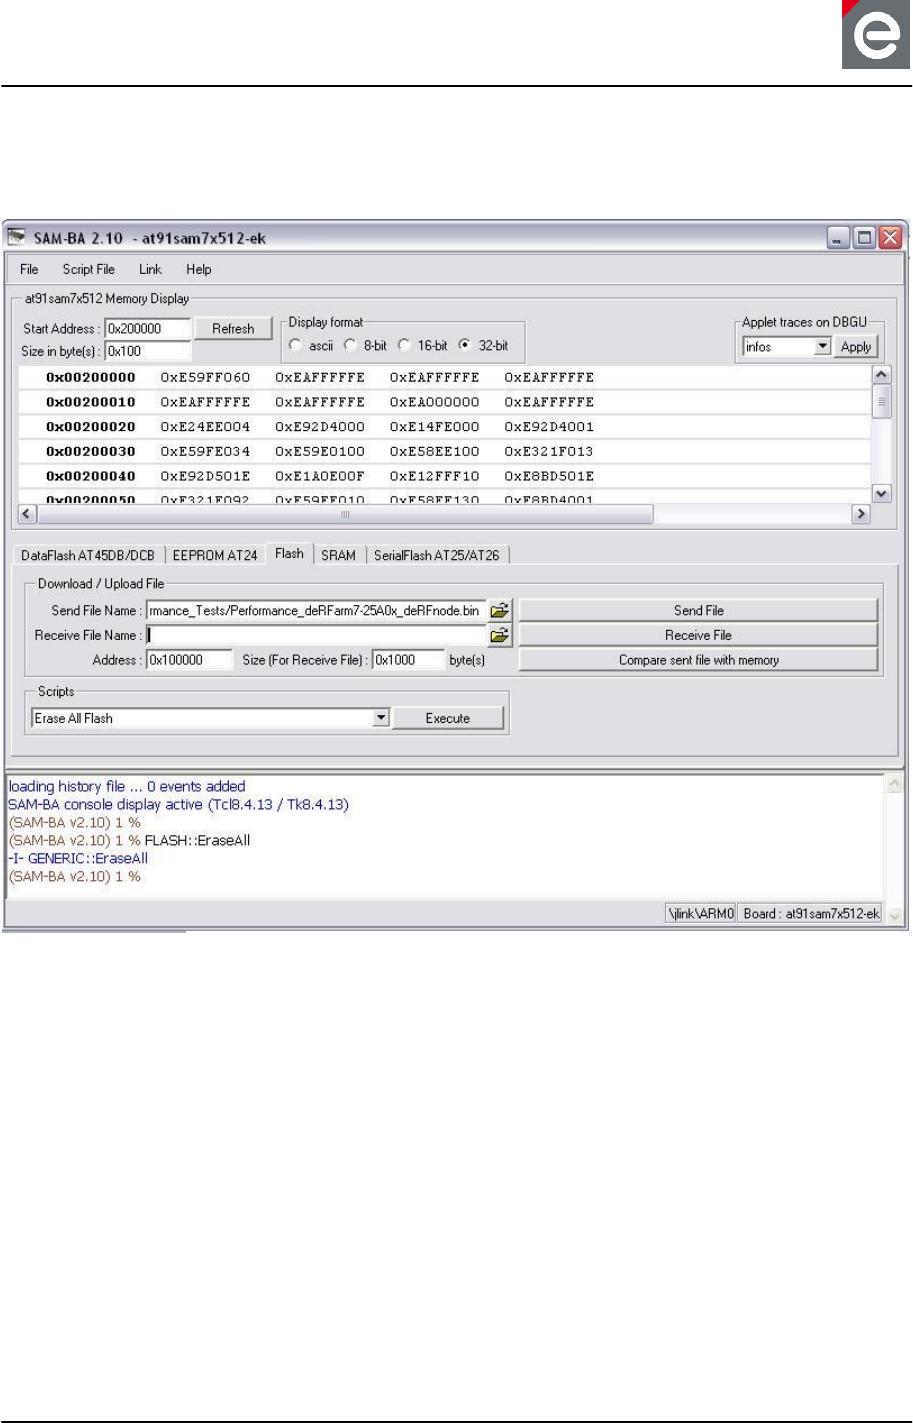The width and height of the screenshot is (913, 1423).
Task: Click memory value 0xE24EE004
Action: (205, 427)
